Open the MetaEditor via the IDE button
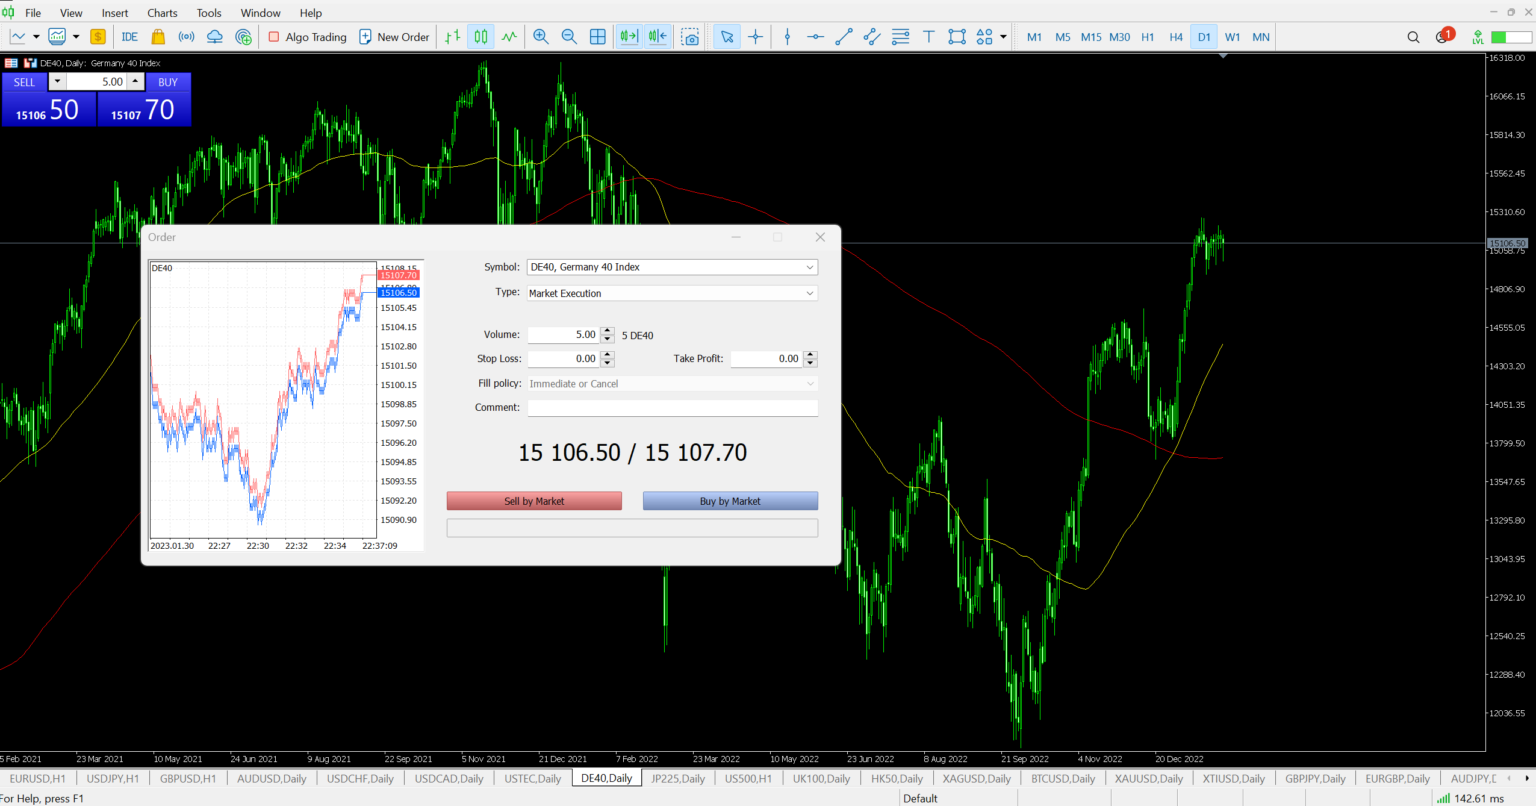1536x806 pixels. tap(129, 36)
